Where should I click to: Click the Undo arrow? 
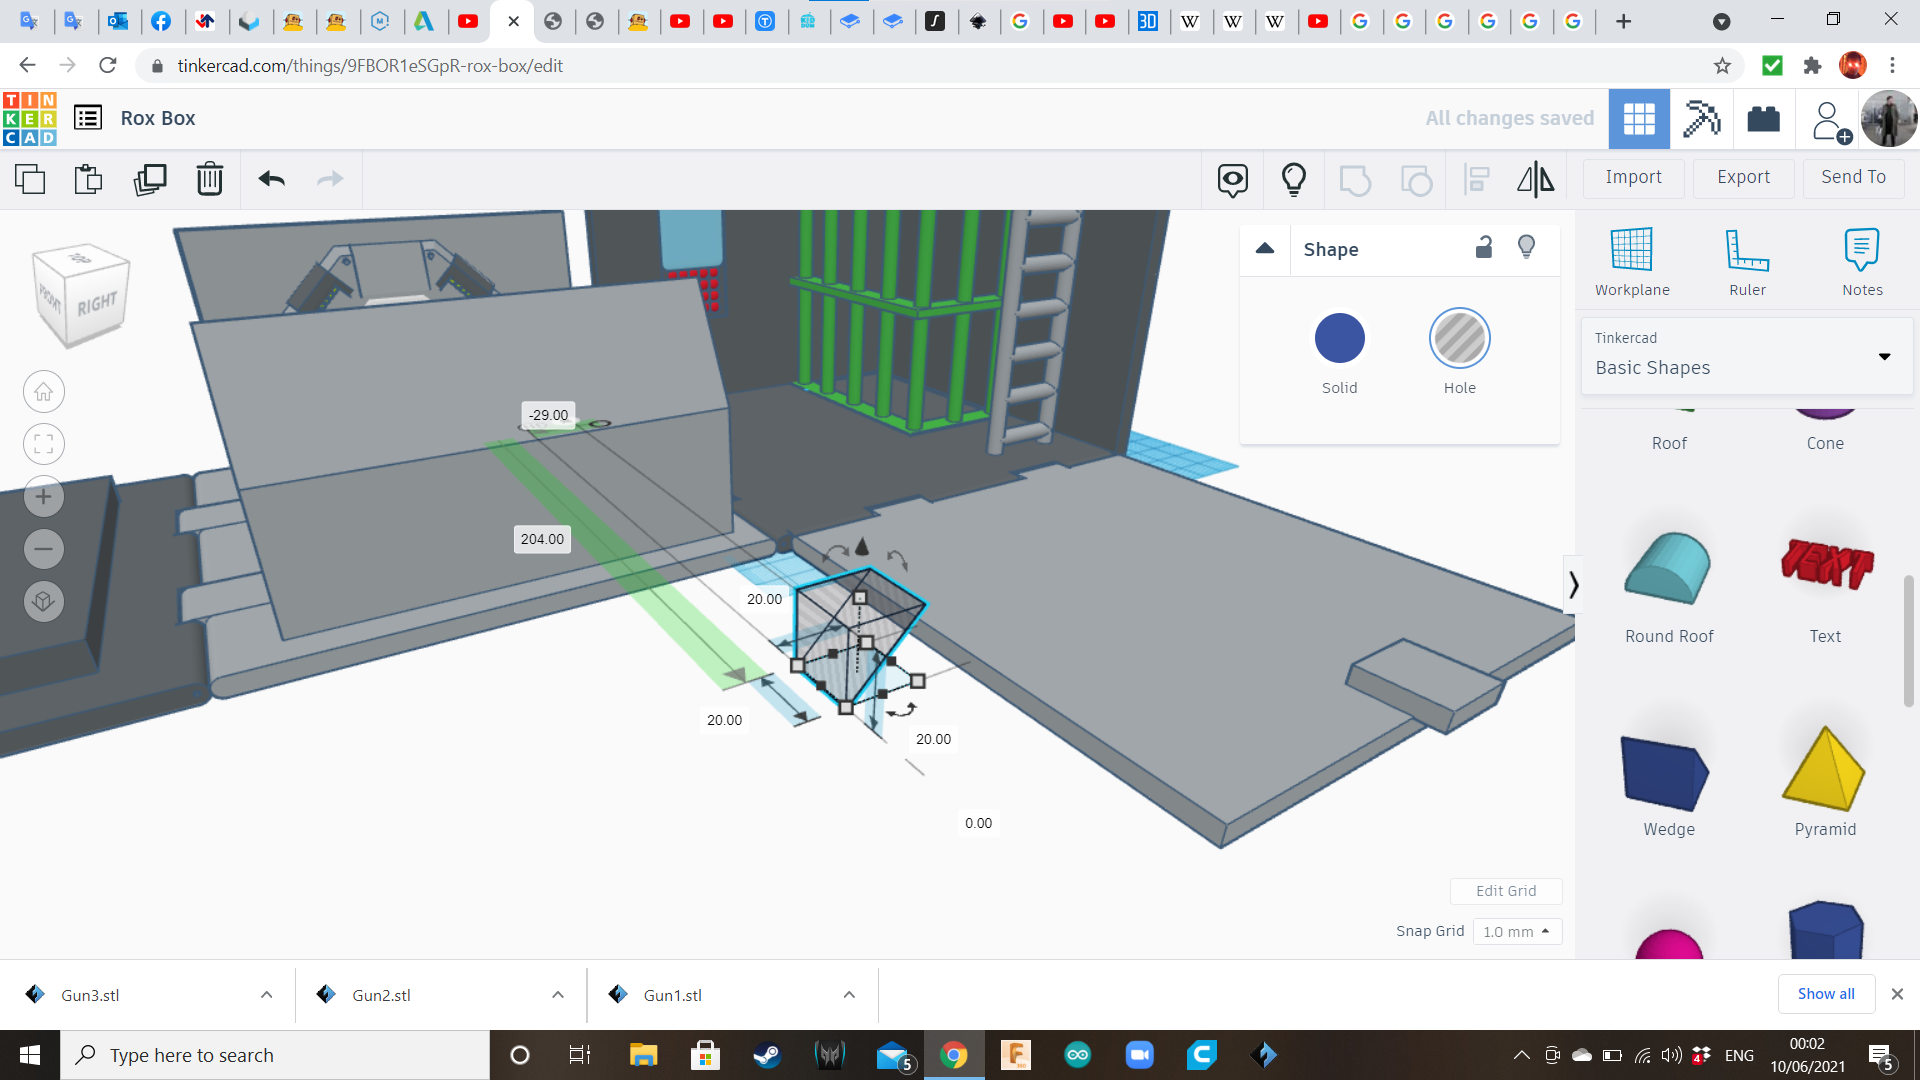pyautogui.click(x=272, y=179)
